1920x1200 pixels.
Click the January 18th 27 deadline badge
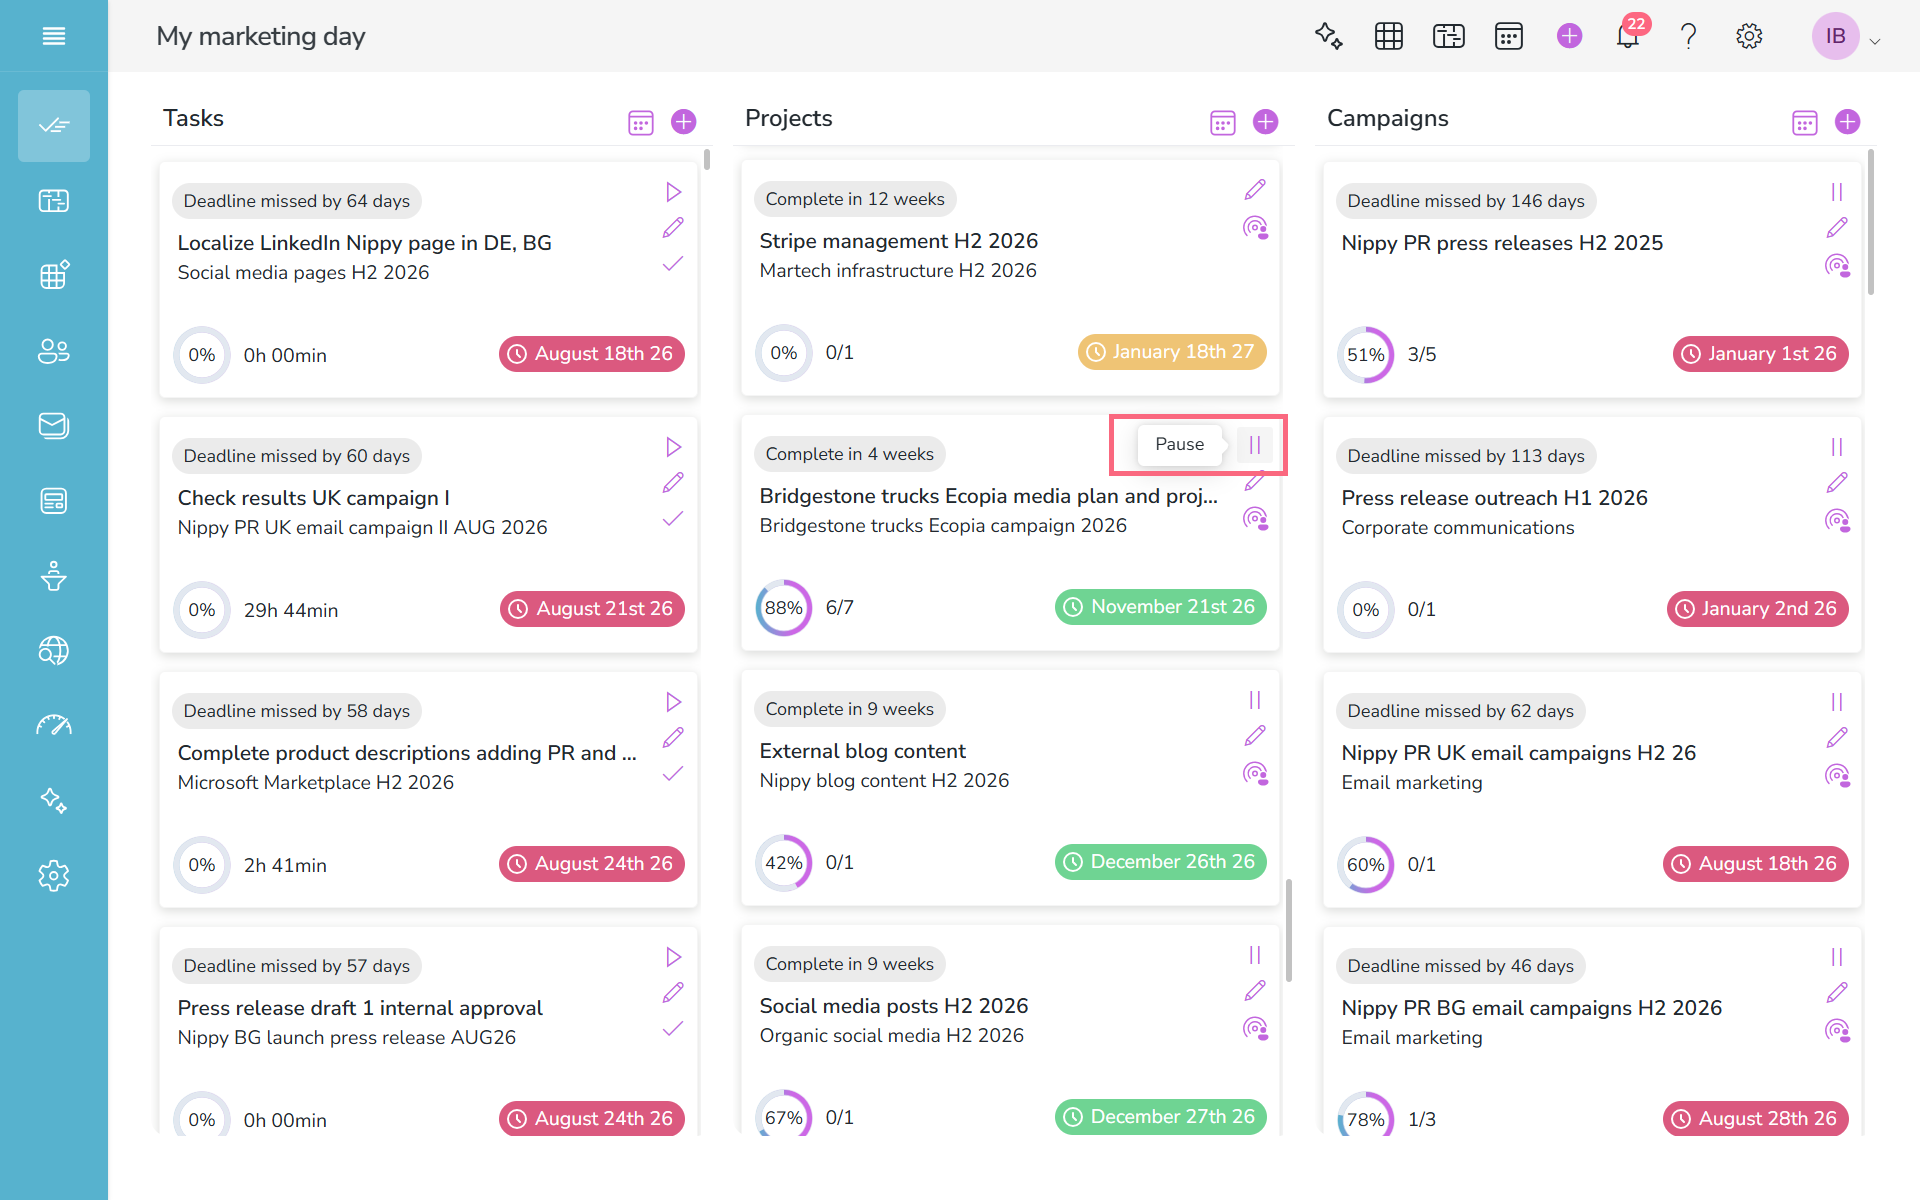click(1172, 352)
